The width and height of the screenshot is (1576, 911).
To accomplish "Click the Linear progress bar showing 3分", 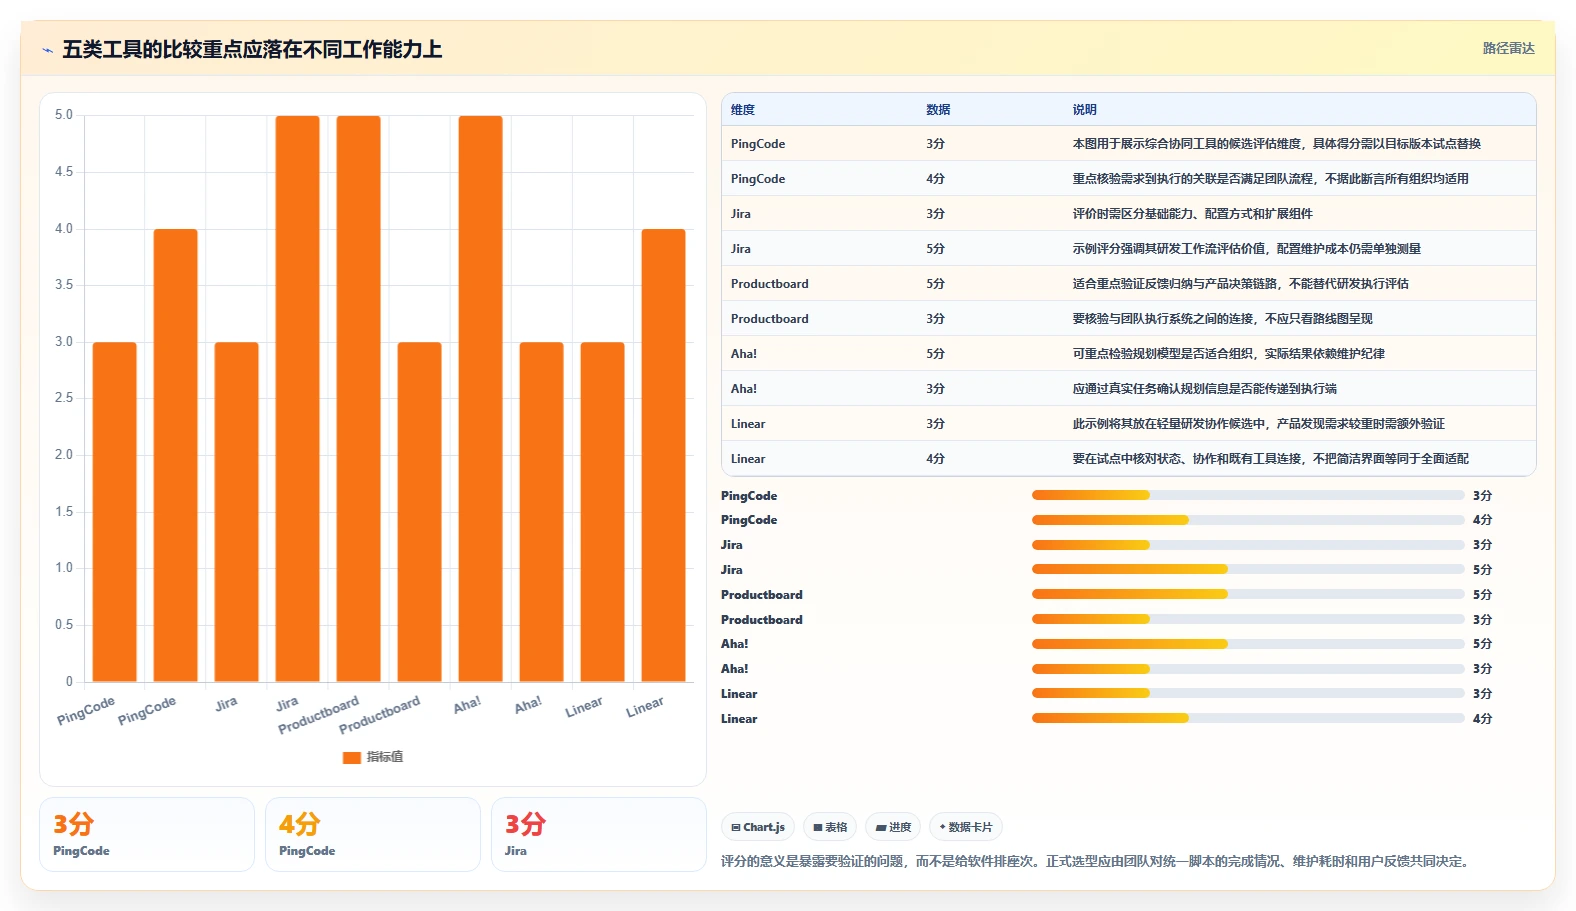I will click(1248, 693).
